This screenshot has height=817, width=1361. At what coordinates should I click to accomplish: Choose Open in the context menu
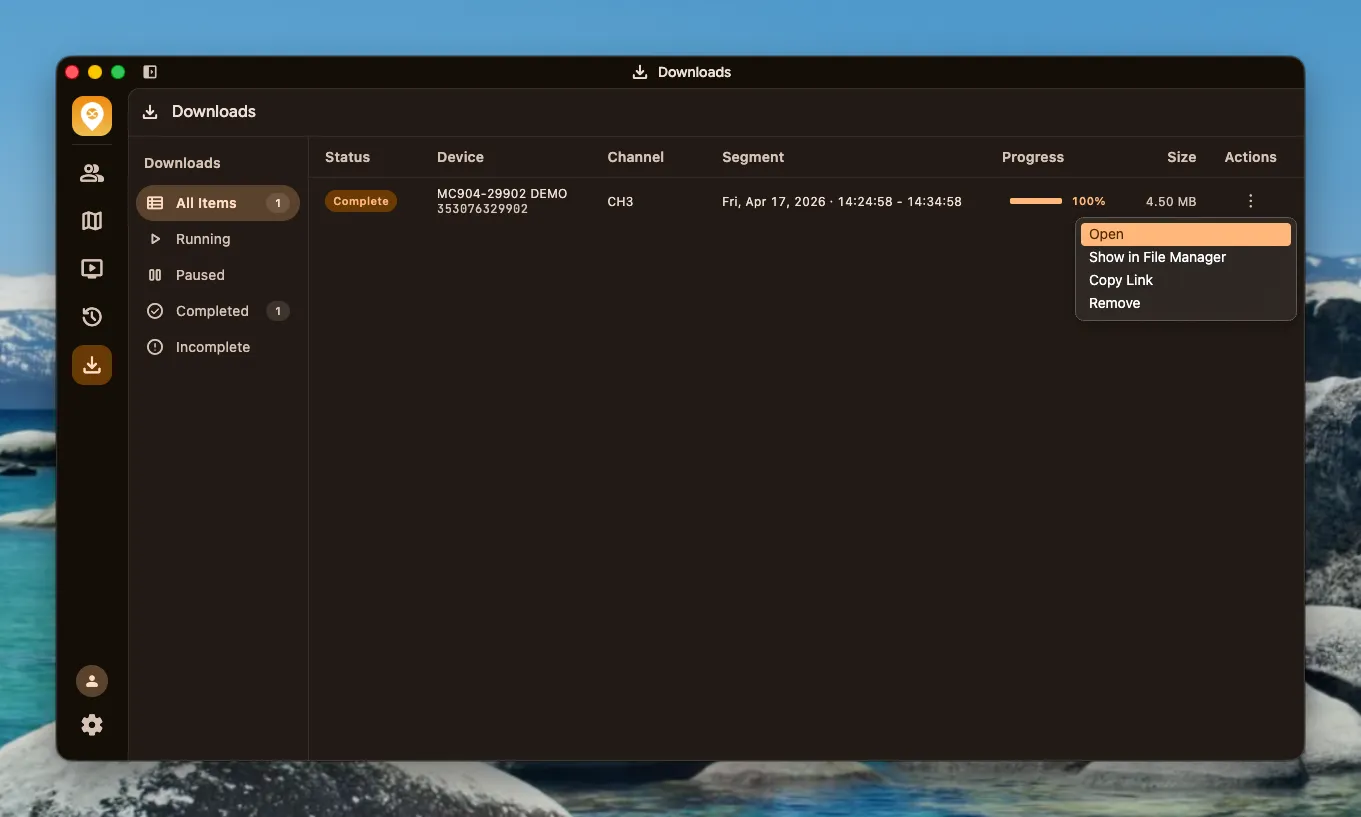(x=1186, y=234)
